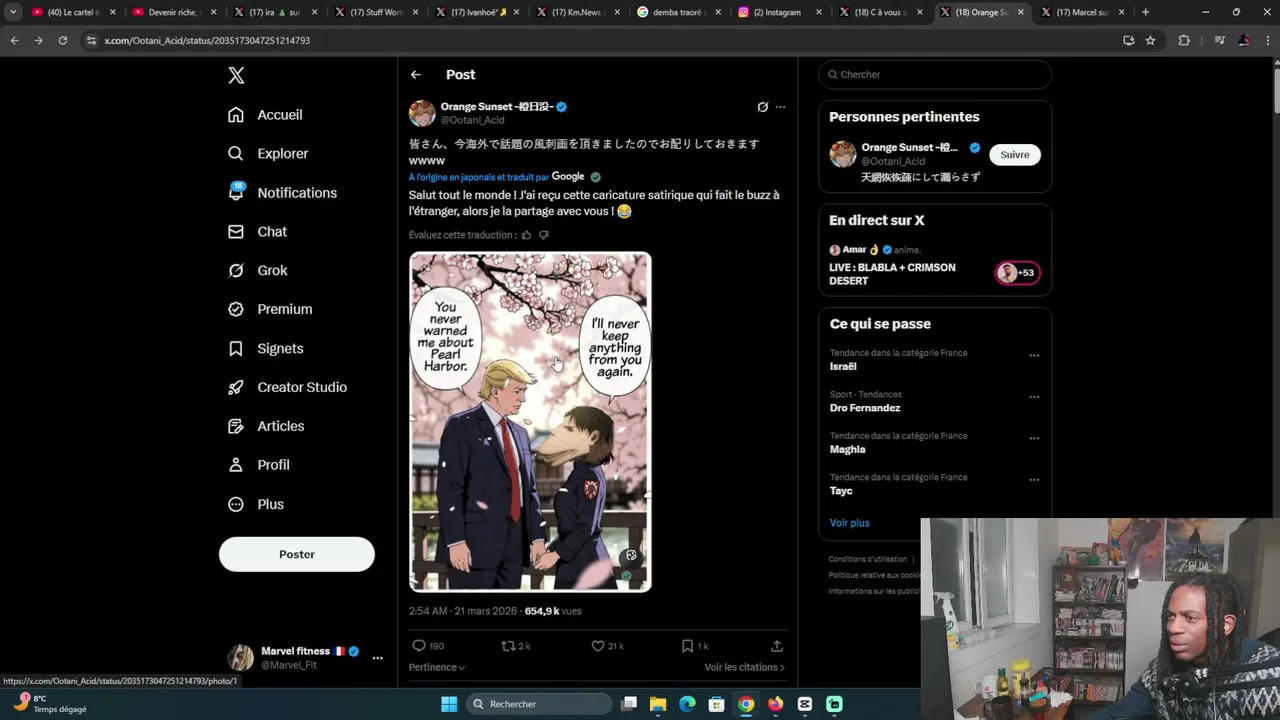1280x720 pixels.
Task: Click the X logo in sidebar
Action: tap(236, 75)
